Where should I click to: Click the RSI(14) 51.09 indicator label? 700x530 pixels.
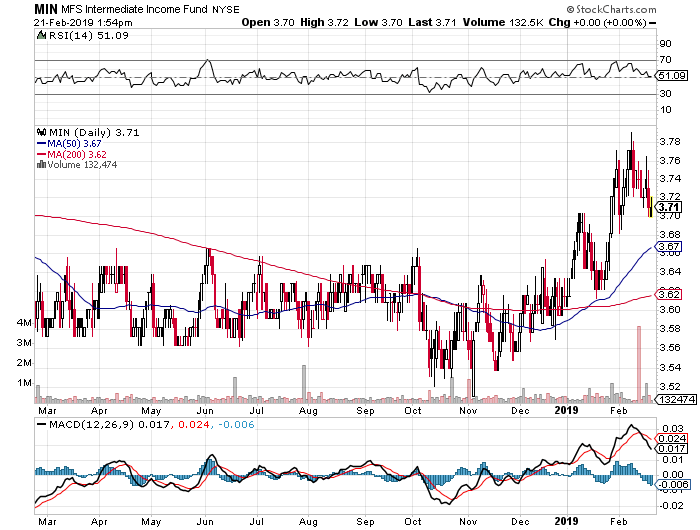point(88,35)
